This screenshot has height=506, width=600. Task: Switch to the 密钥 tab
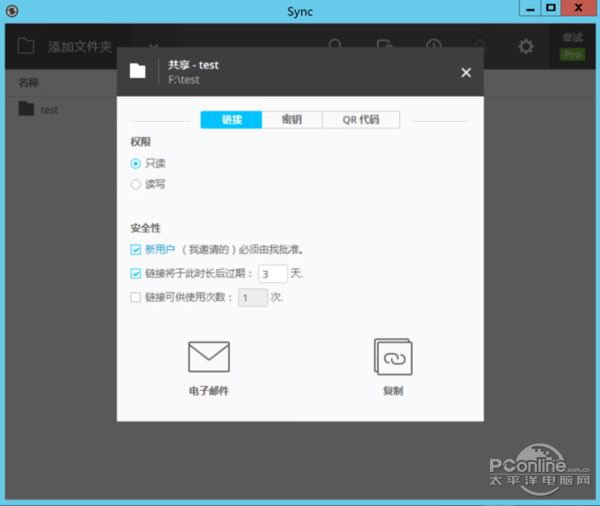click(292, 120)
